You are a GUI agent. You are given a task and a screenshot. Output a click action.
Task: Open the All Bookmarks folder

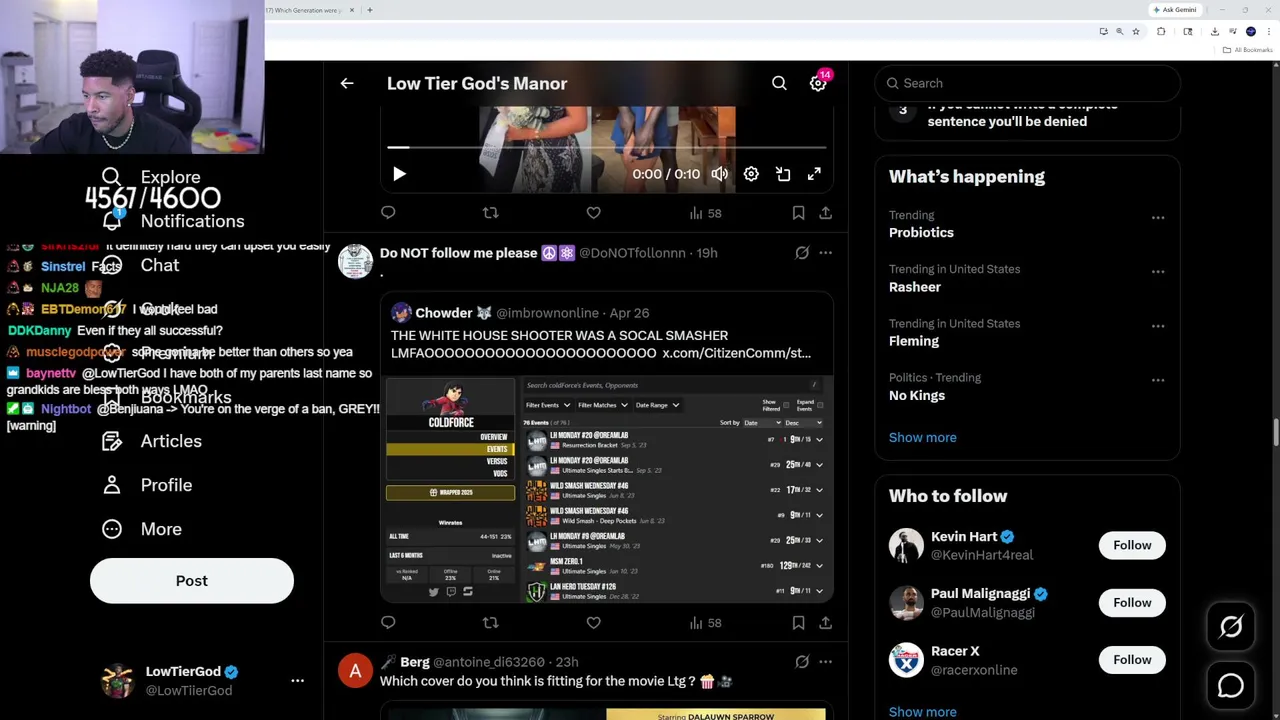(1248, 50)
